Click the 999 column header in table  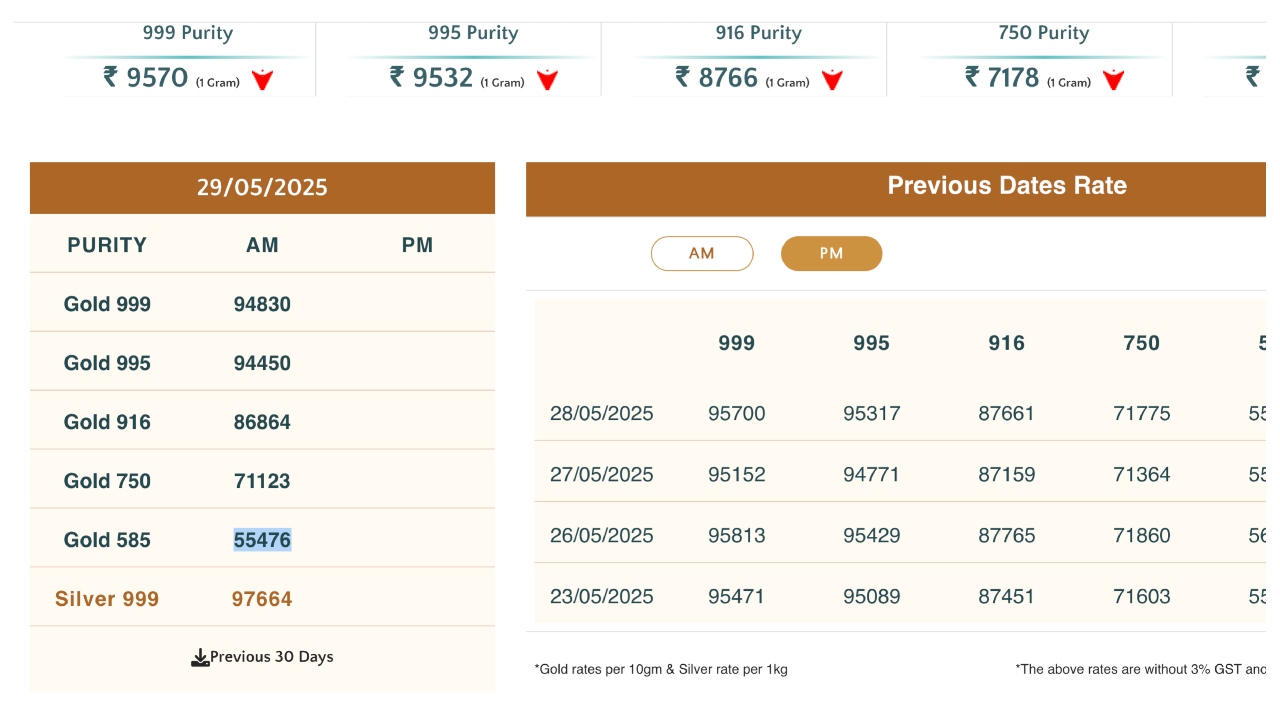pos(736,344)
